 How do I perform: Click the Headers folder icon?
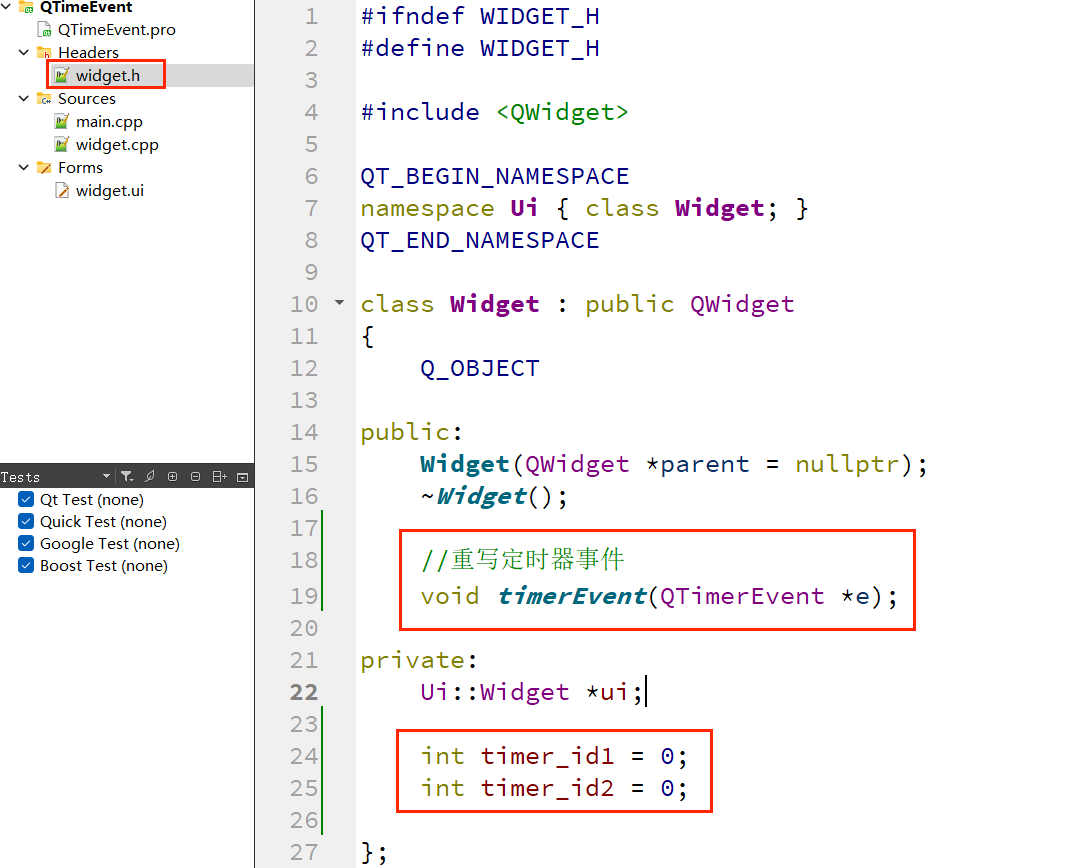pyautogui.click(x=44, y=53)
